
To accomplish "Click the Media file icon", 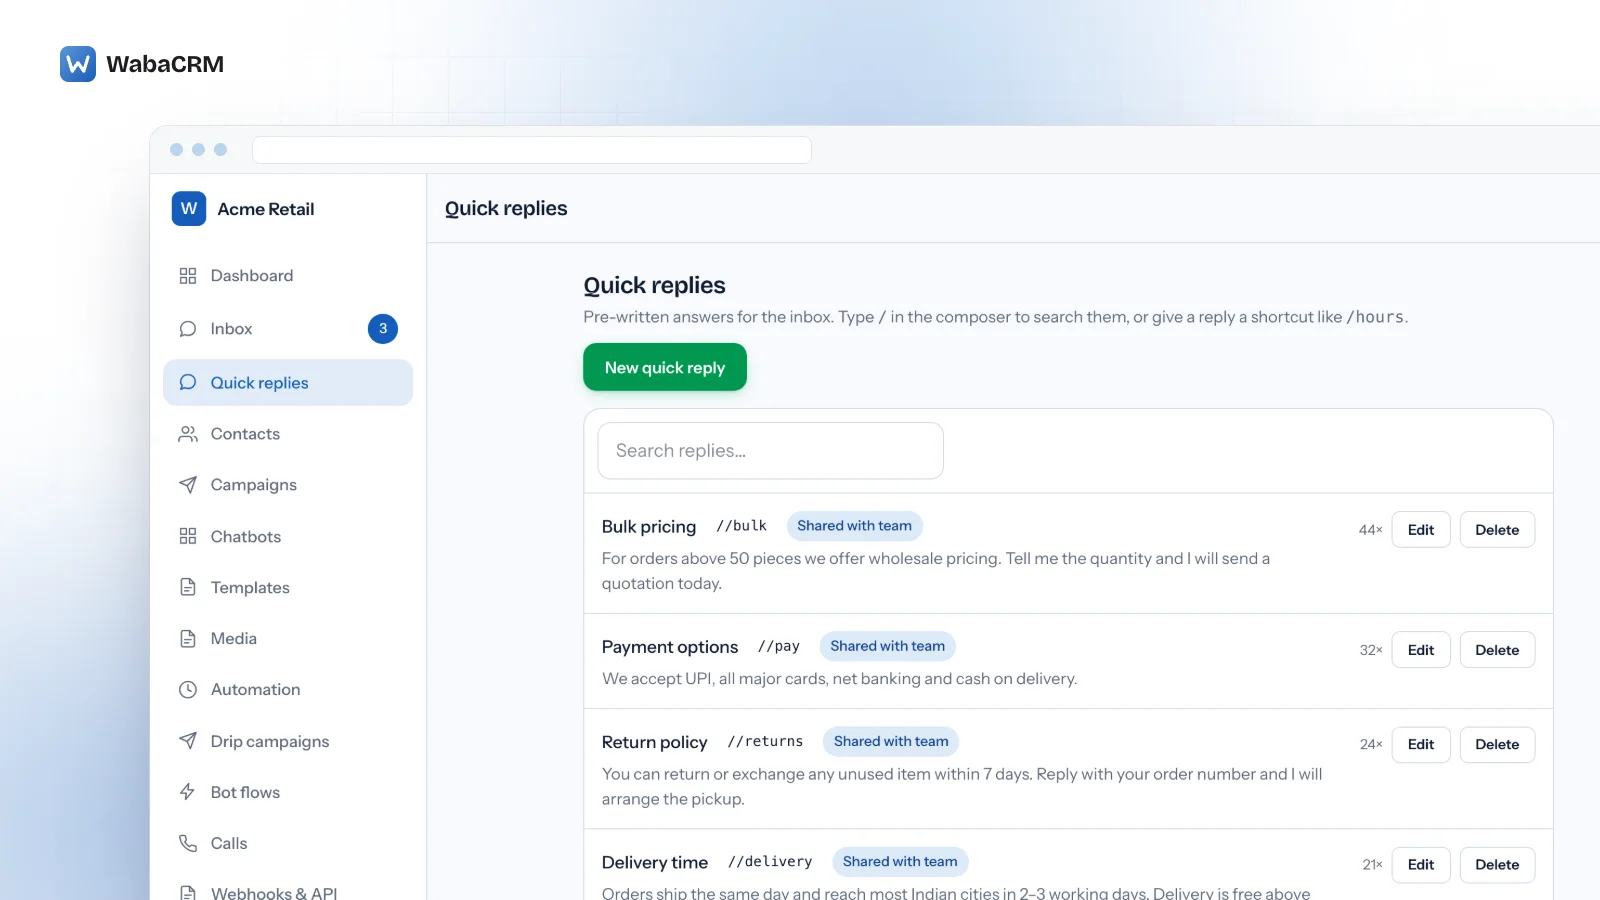I will click(x=188, y=638).
